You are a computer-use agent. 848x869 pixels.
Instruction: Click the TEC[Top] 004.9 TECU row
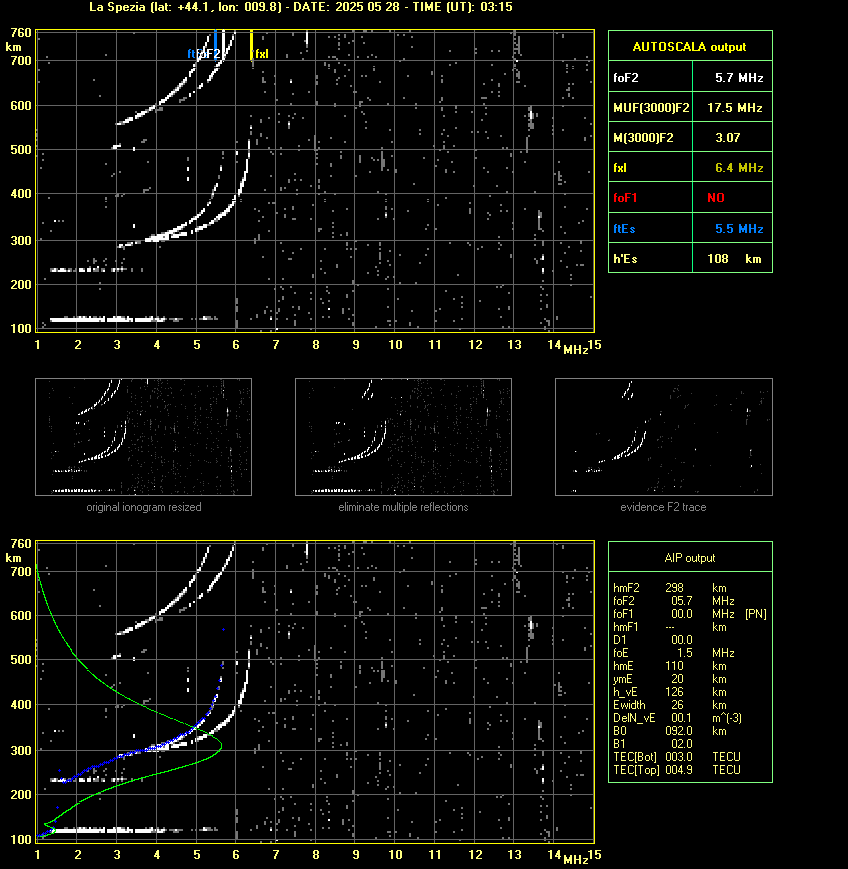coord(677,770)
